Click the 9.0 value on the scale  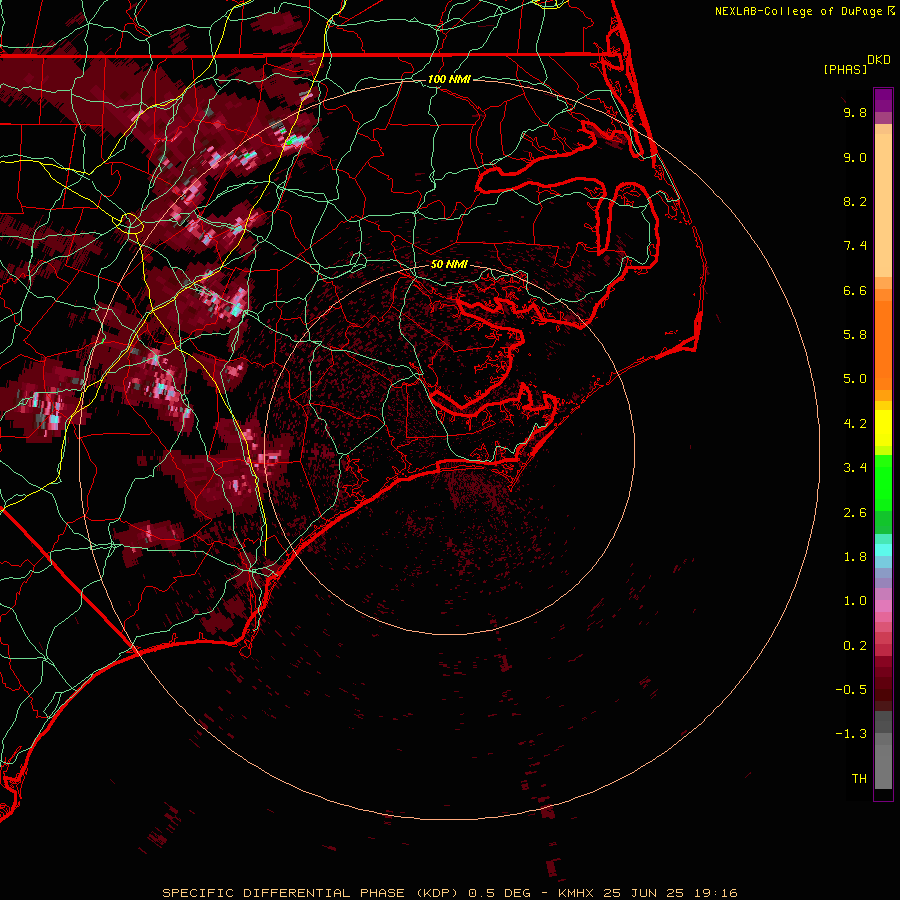[x=855, y=157]
